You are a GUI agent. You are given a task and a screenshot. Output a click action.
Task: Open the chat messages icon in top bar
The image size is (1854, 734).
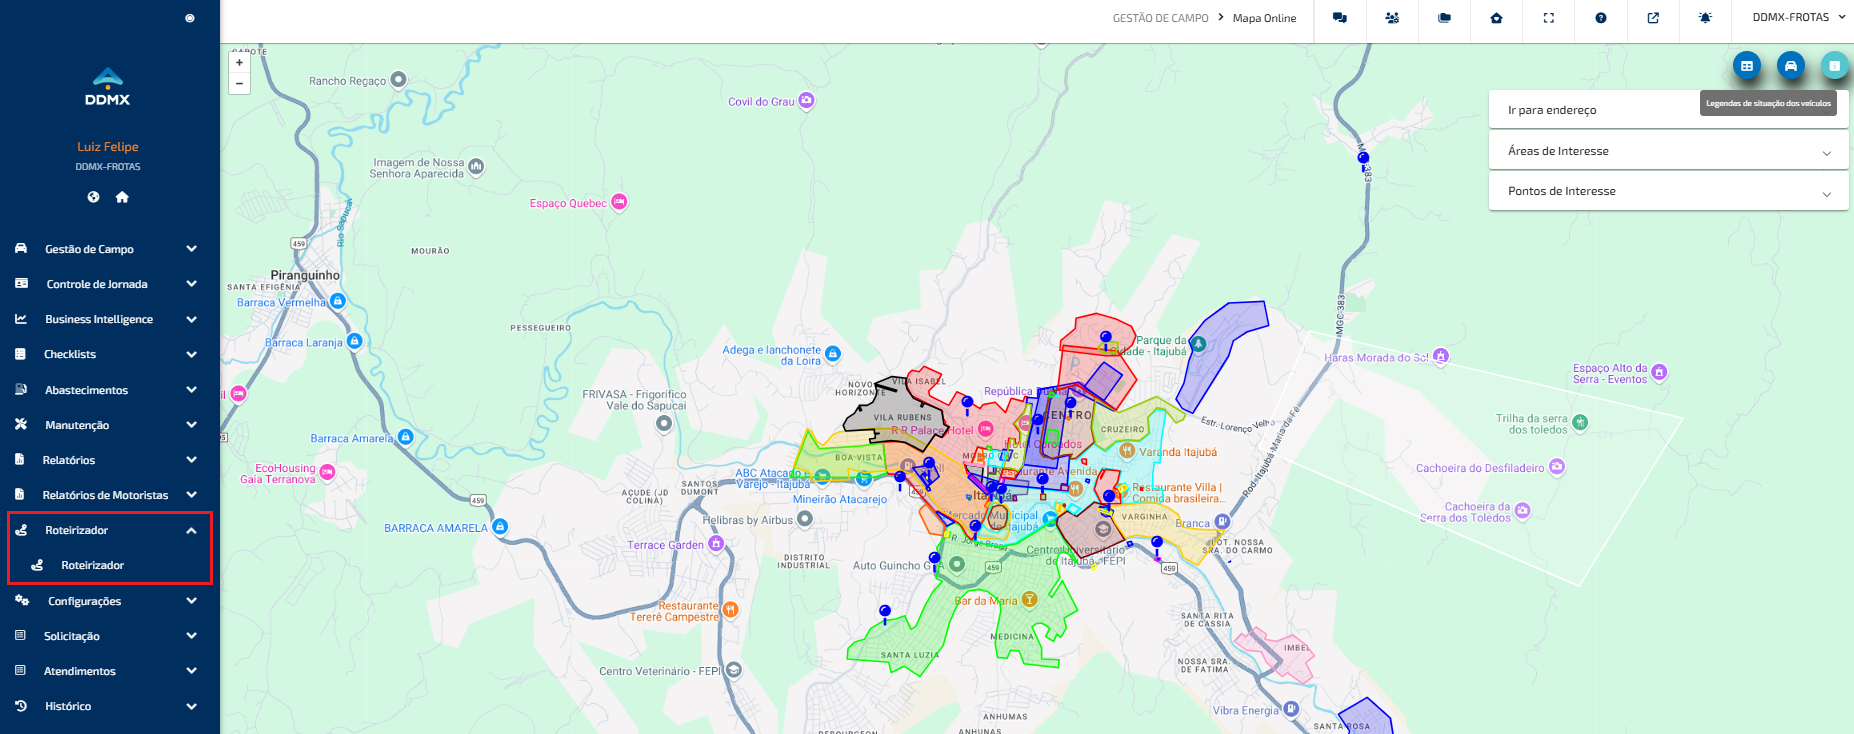(1340, 18)
